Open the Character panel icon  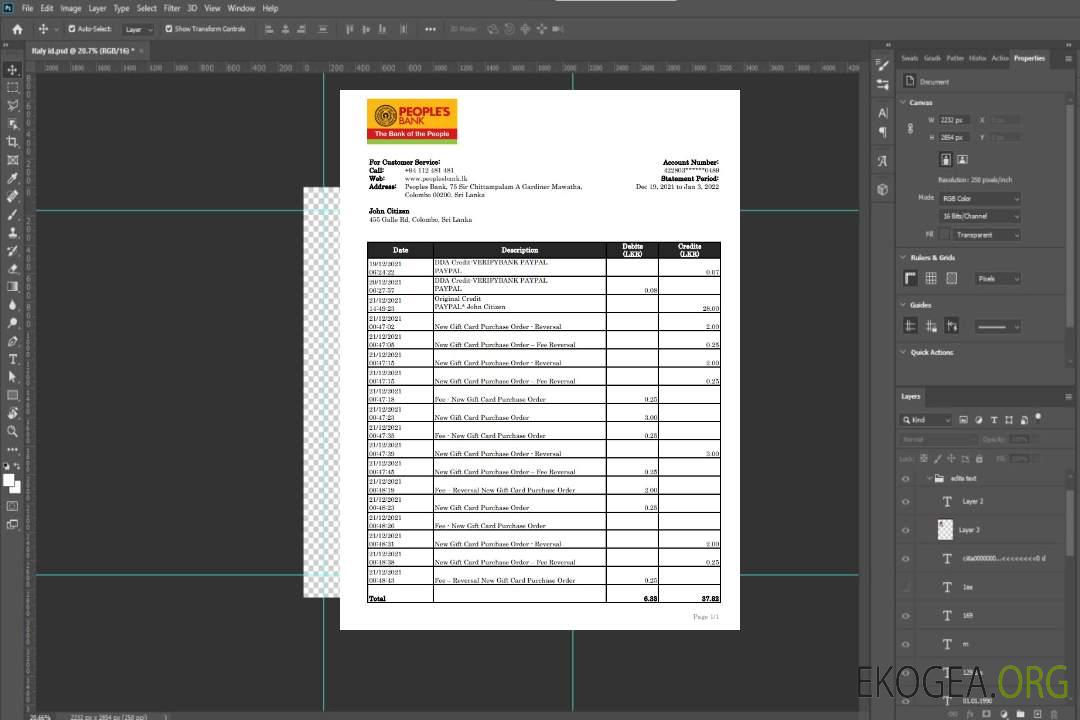coord(882,112)
